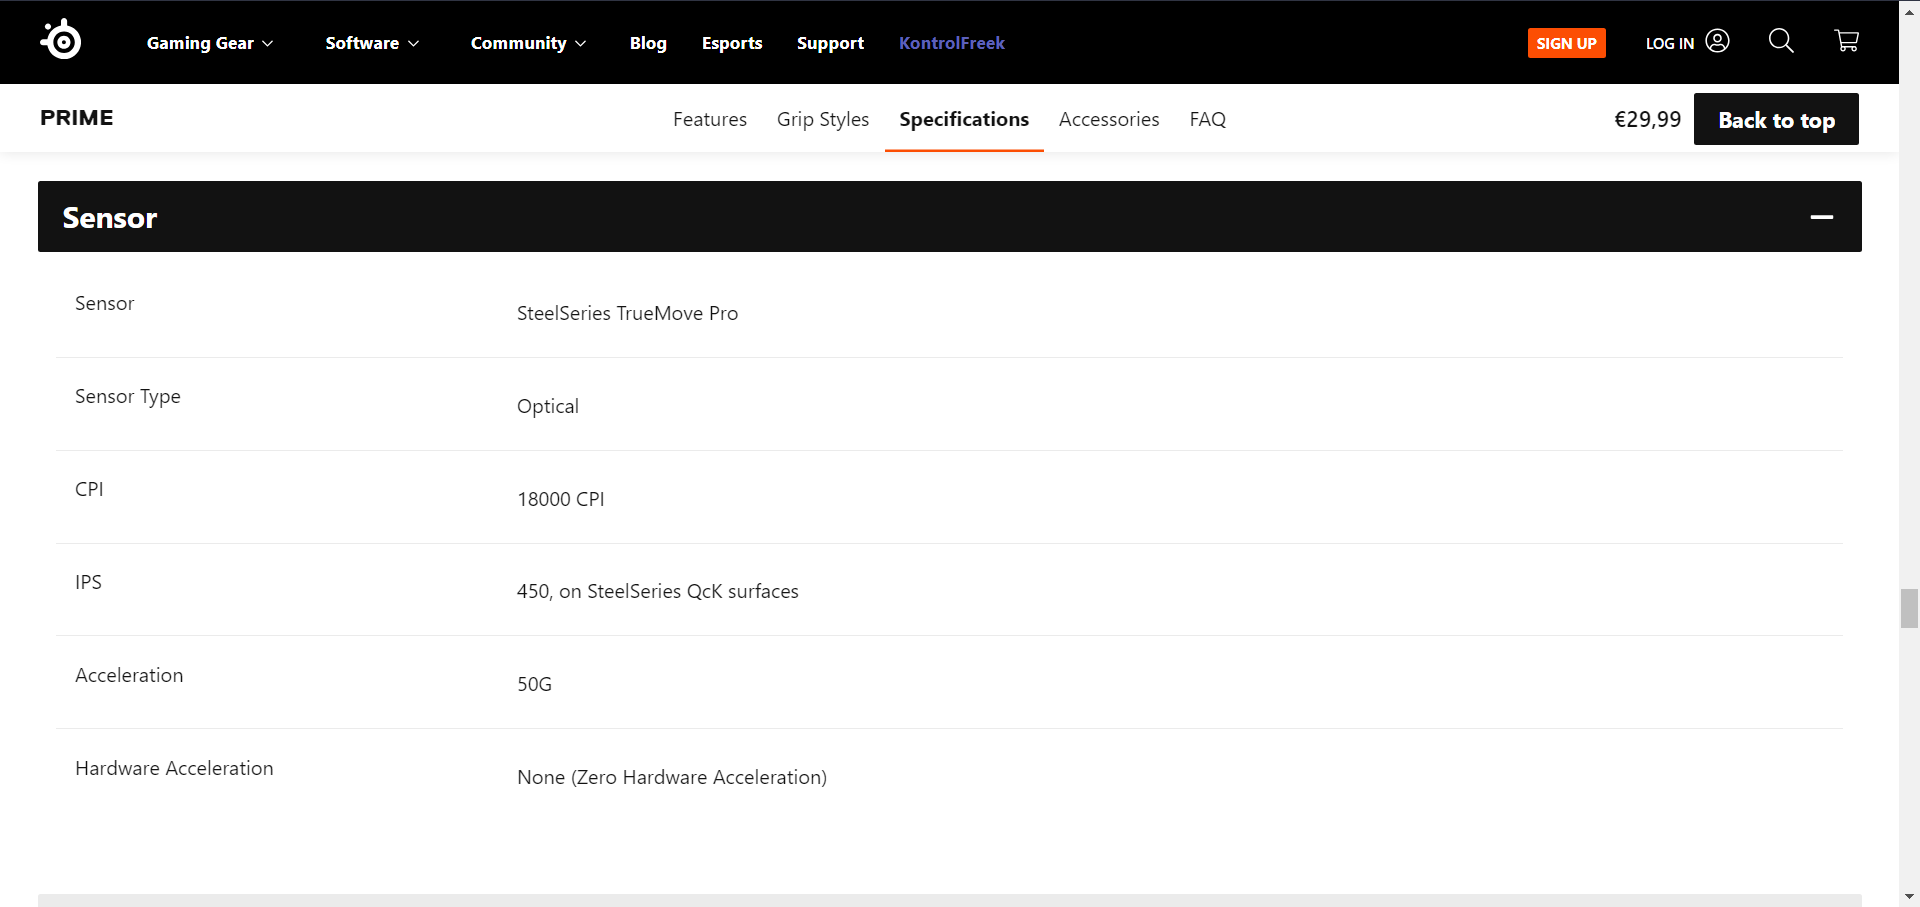Click the page scrollbar thumb
Screen dimensions: 1920x907
coord(1909,608)
